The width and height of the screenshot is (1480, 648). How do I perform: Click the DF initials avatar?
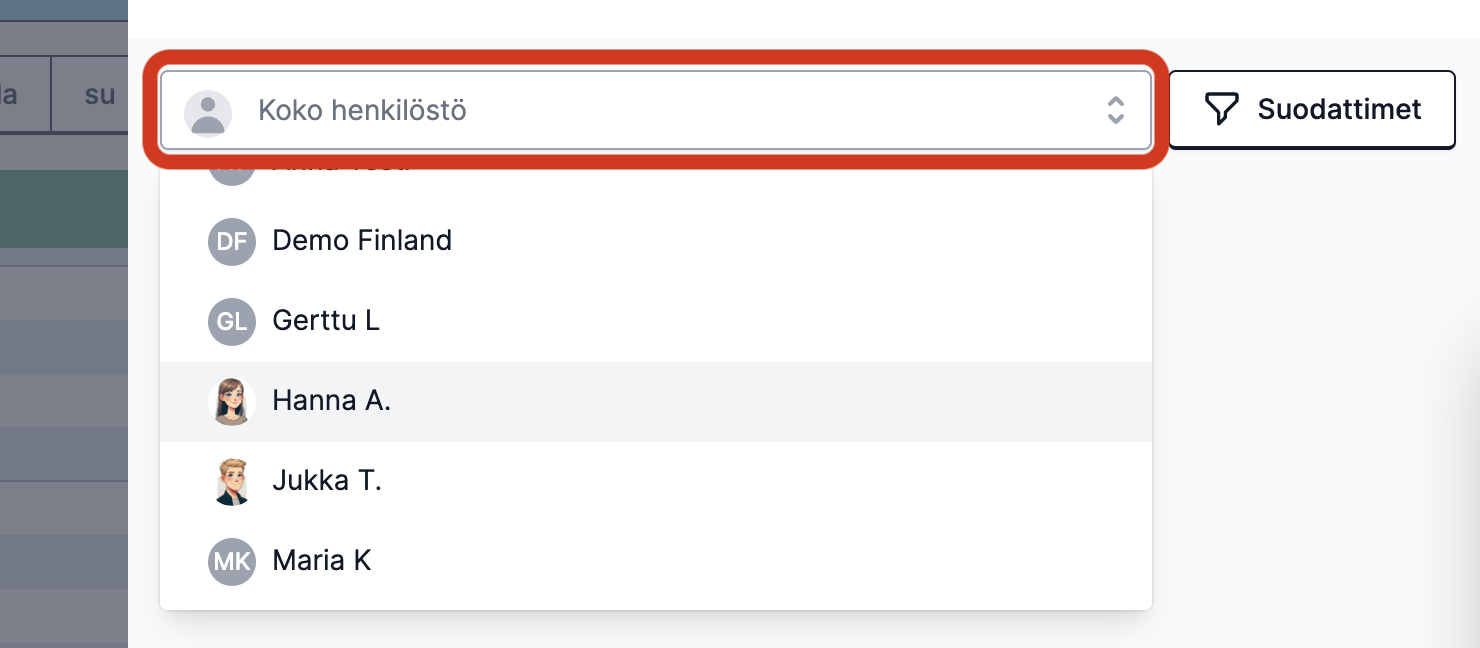click(232, 241)
